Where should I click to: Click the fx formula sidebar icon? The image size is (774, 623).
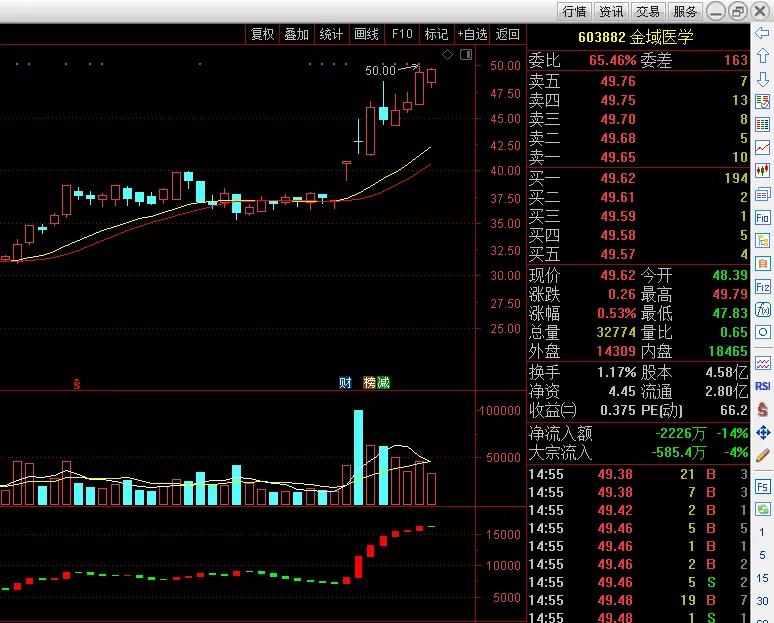(762, 310)
